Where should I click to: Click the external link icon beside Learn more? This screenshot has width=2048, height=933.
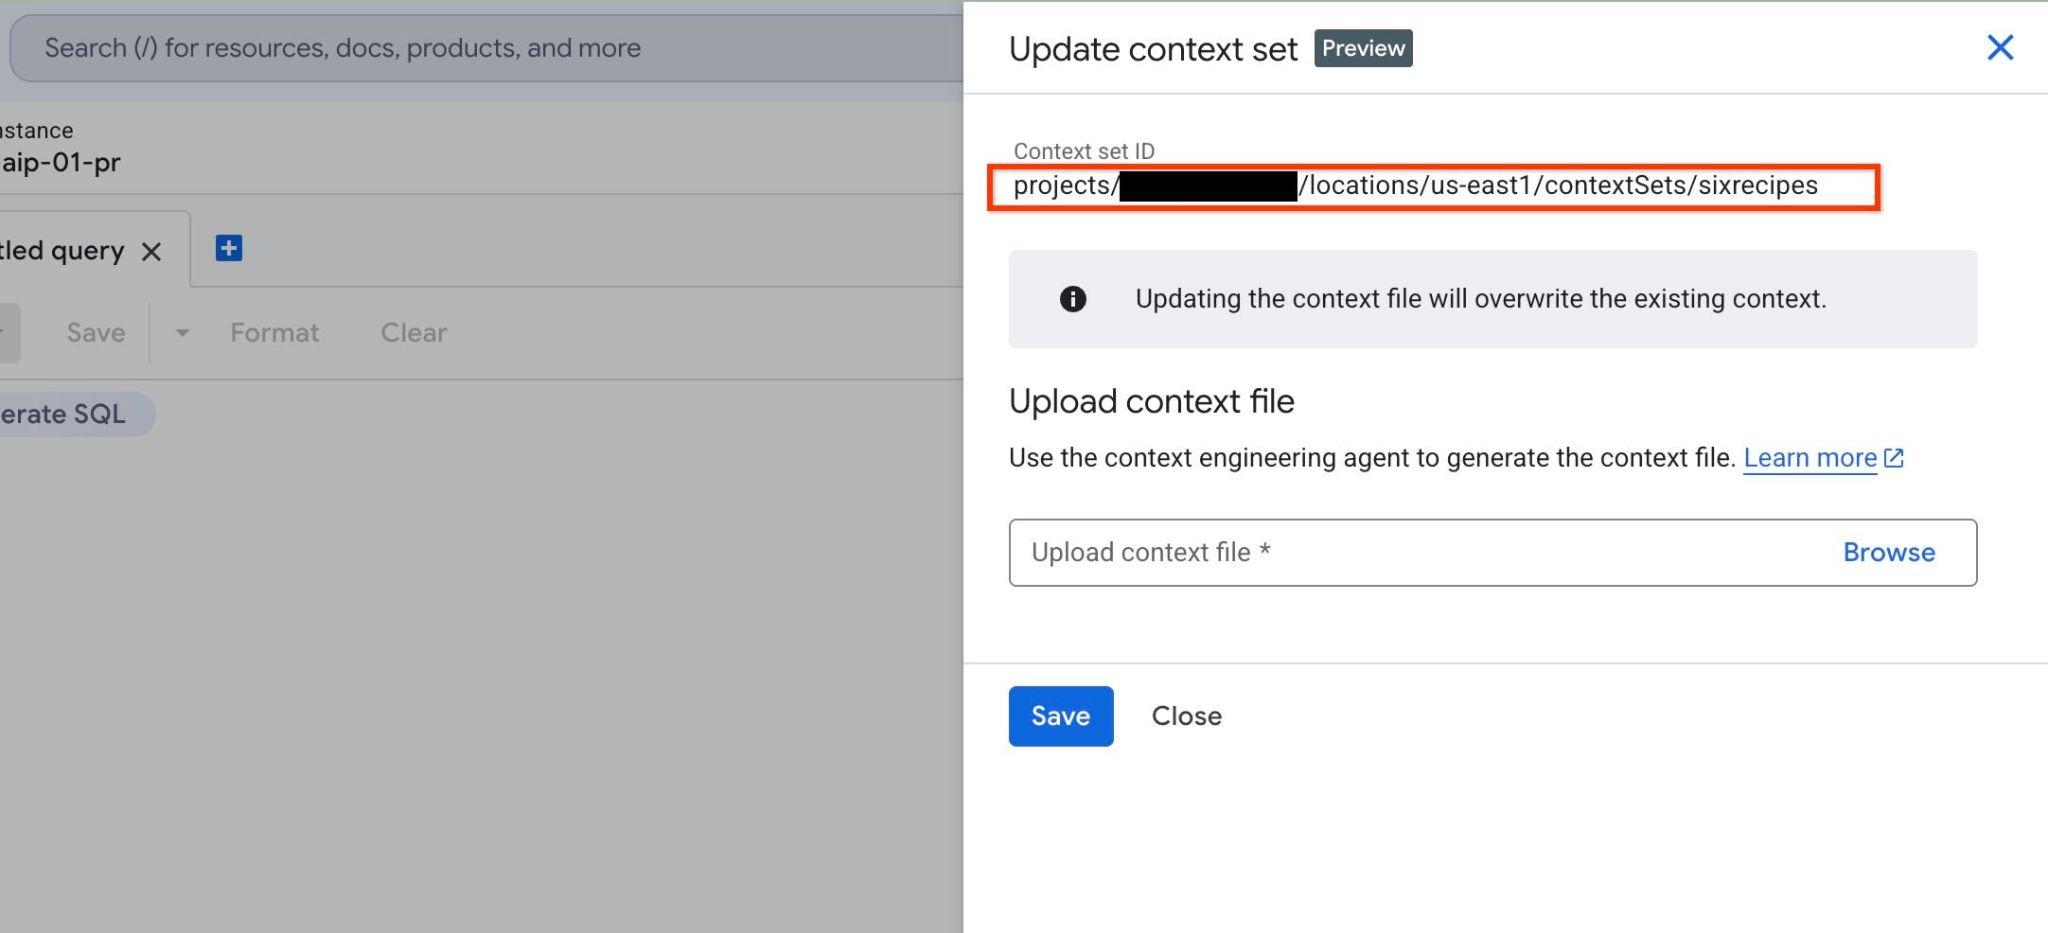pyautogui.click(x=1894, y=458)
